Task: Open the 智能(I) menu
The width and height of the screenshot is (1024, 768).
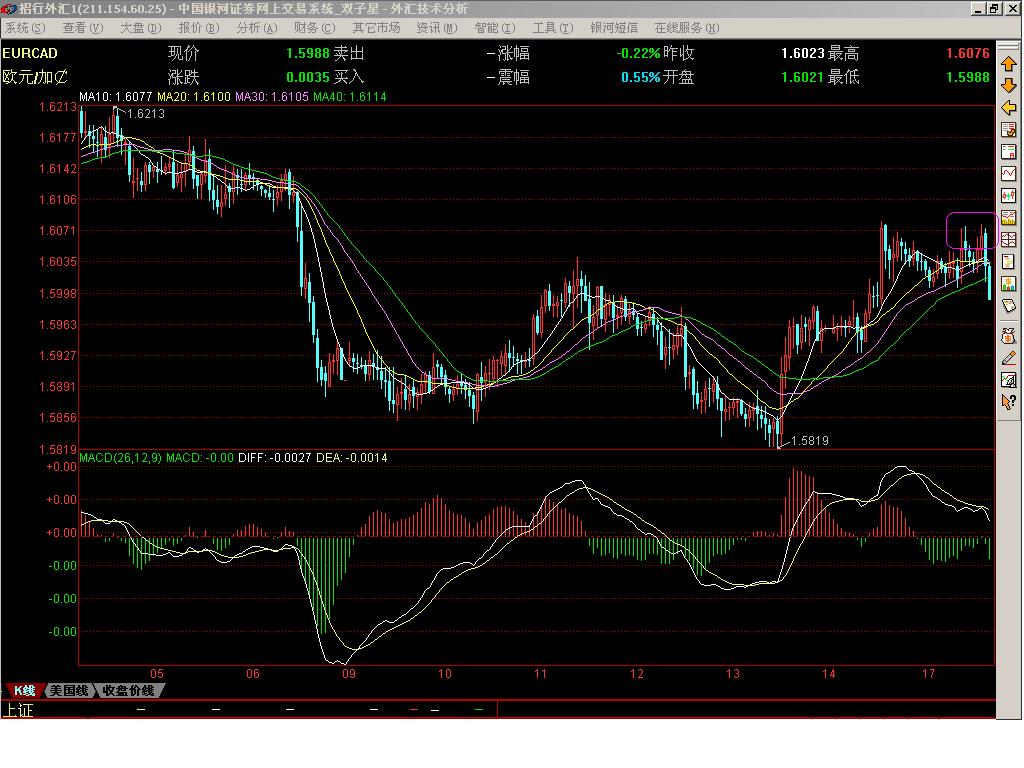Action: click(x=495, y=28)
